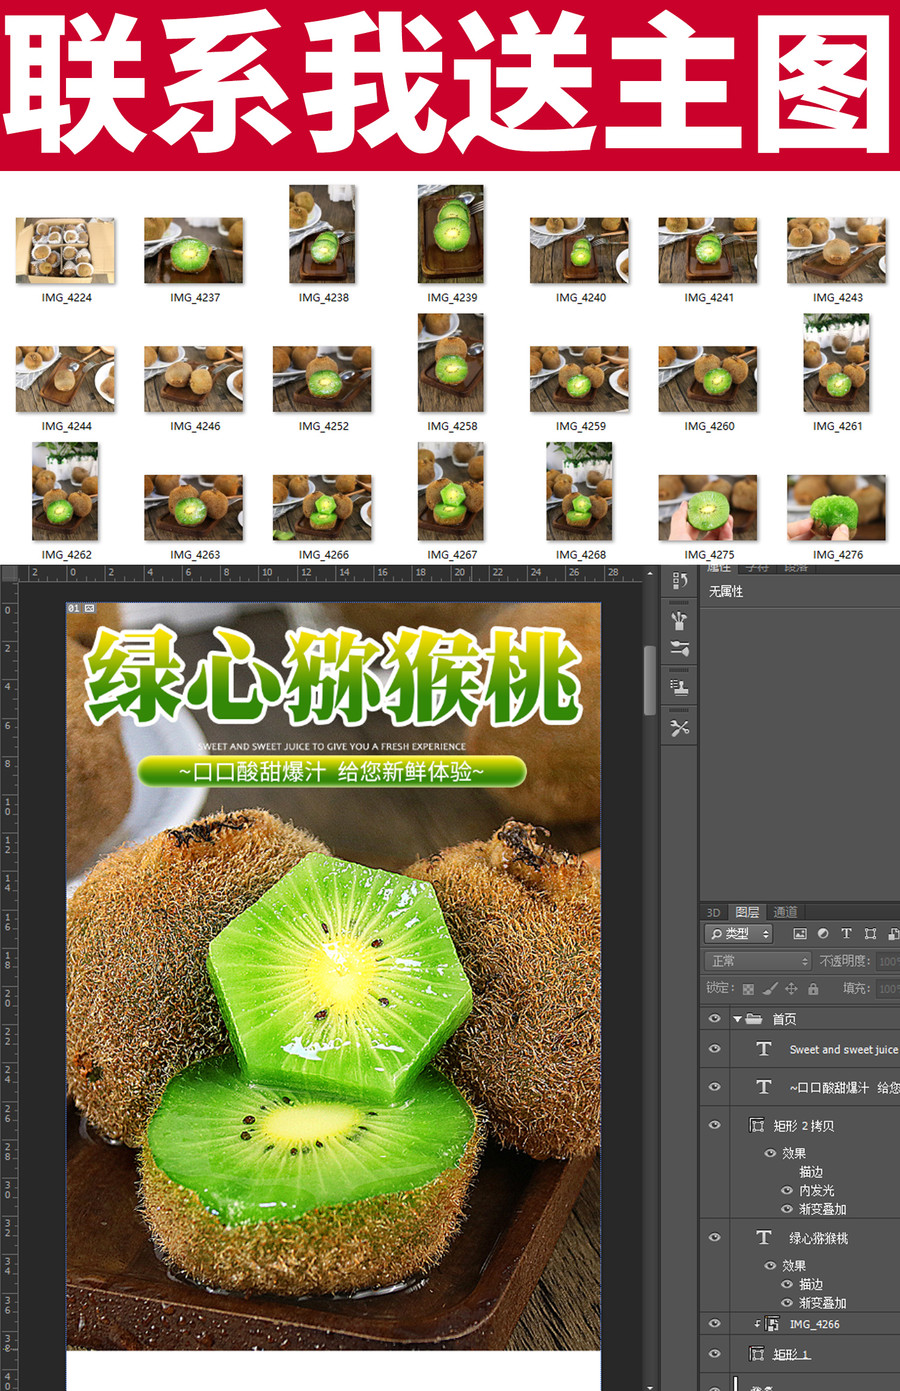Open the History panel icon
Screen dimensions: 900x1391
680,581
